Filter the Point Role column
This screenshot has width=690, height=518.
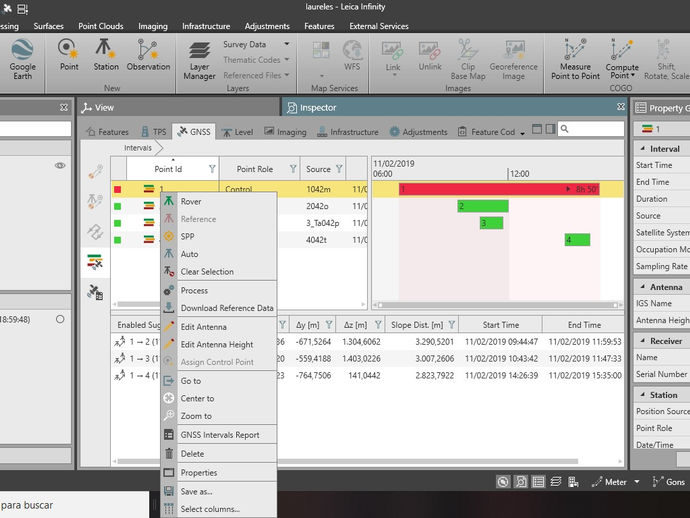293,169
